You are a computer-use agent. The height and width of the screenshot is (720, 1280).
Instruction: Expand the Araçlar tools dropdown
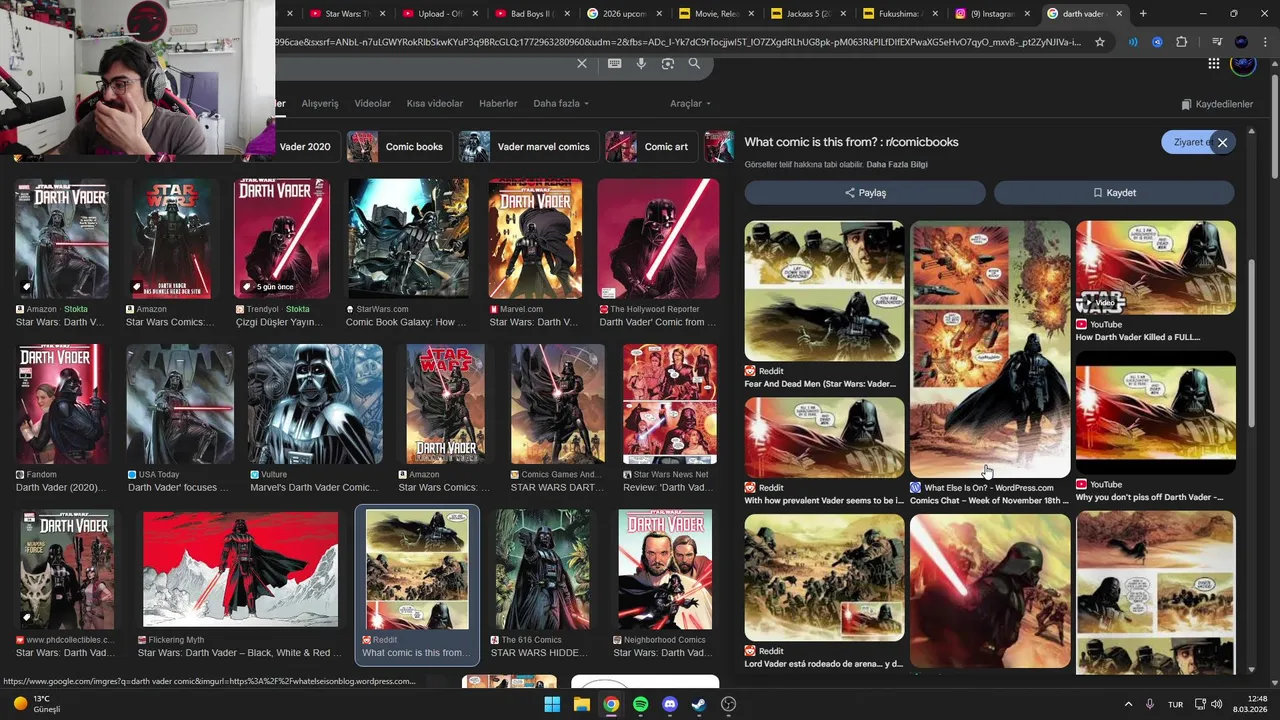point(690,104)
